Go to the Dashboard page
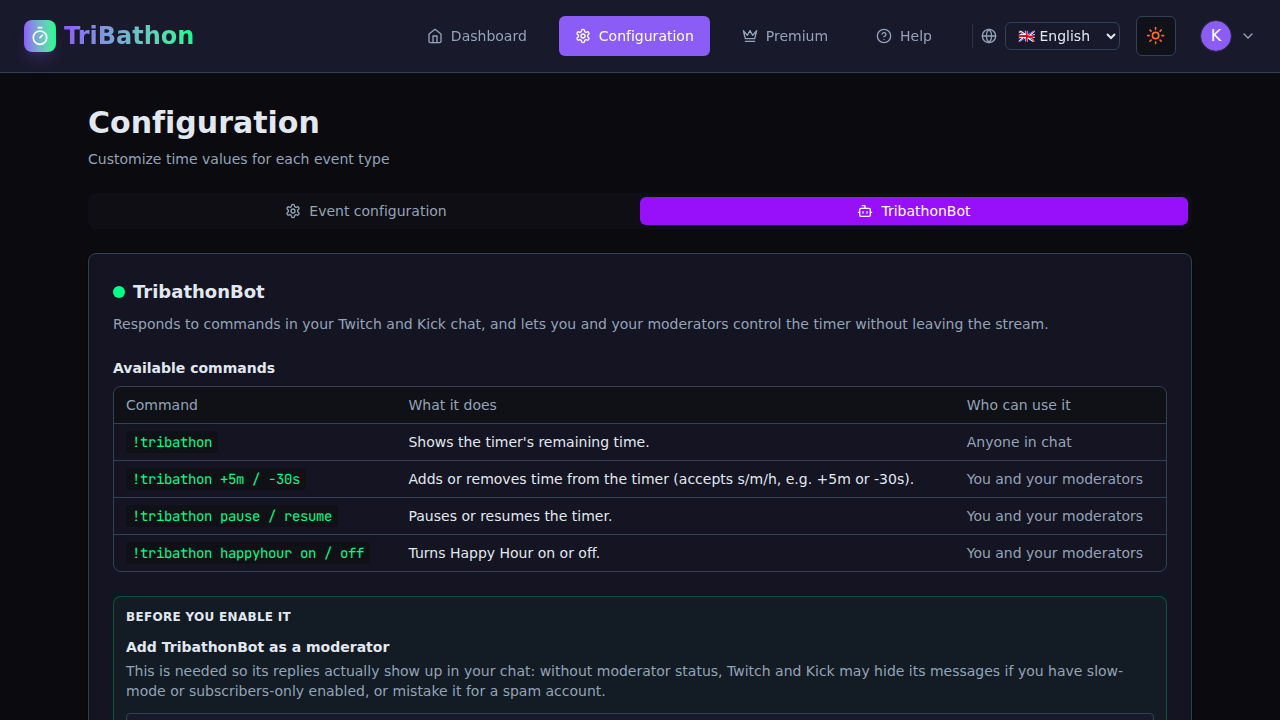The image size is (1280, 720). coord(477,36)
